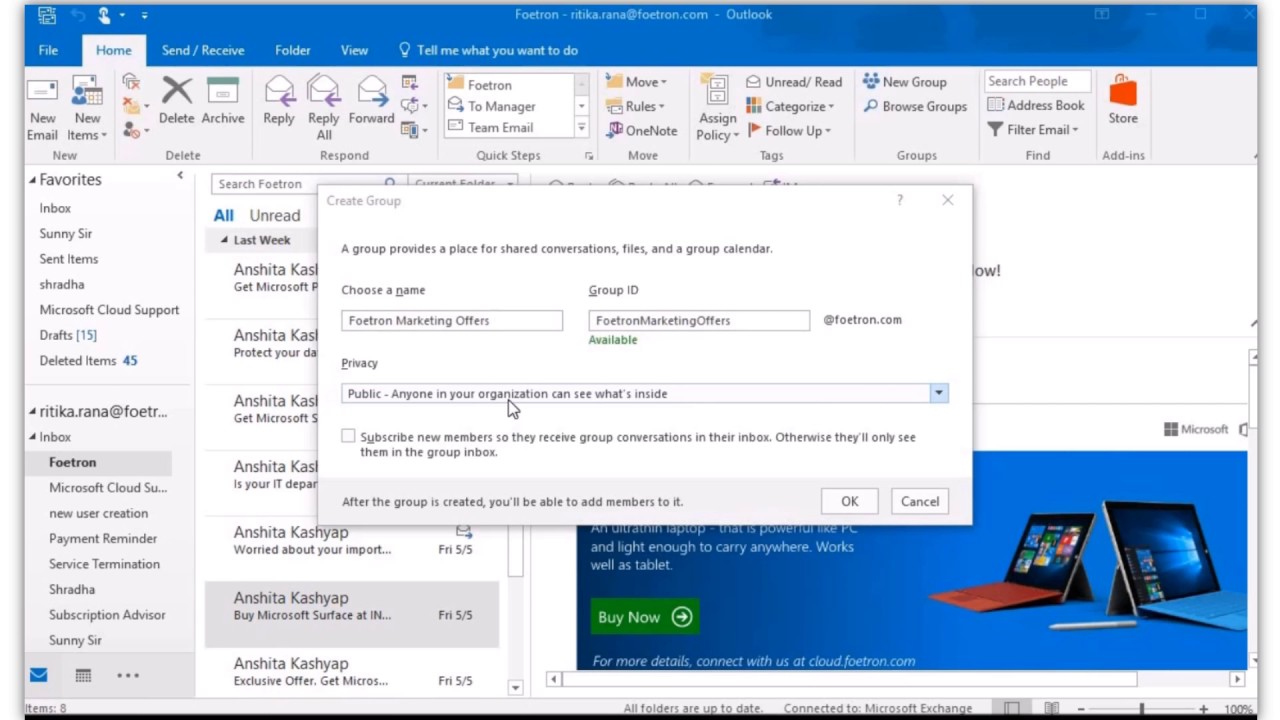Click the Tell me lightbulb search box

pyautogui.click(x=489, y=50)
